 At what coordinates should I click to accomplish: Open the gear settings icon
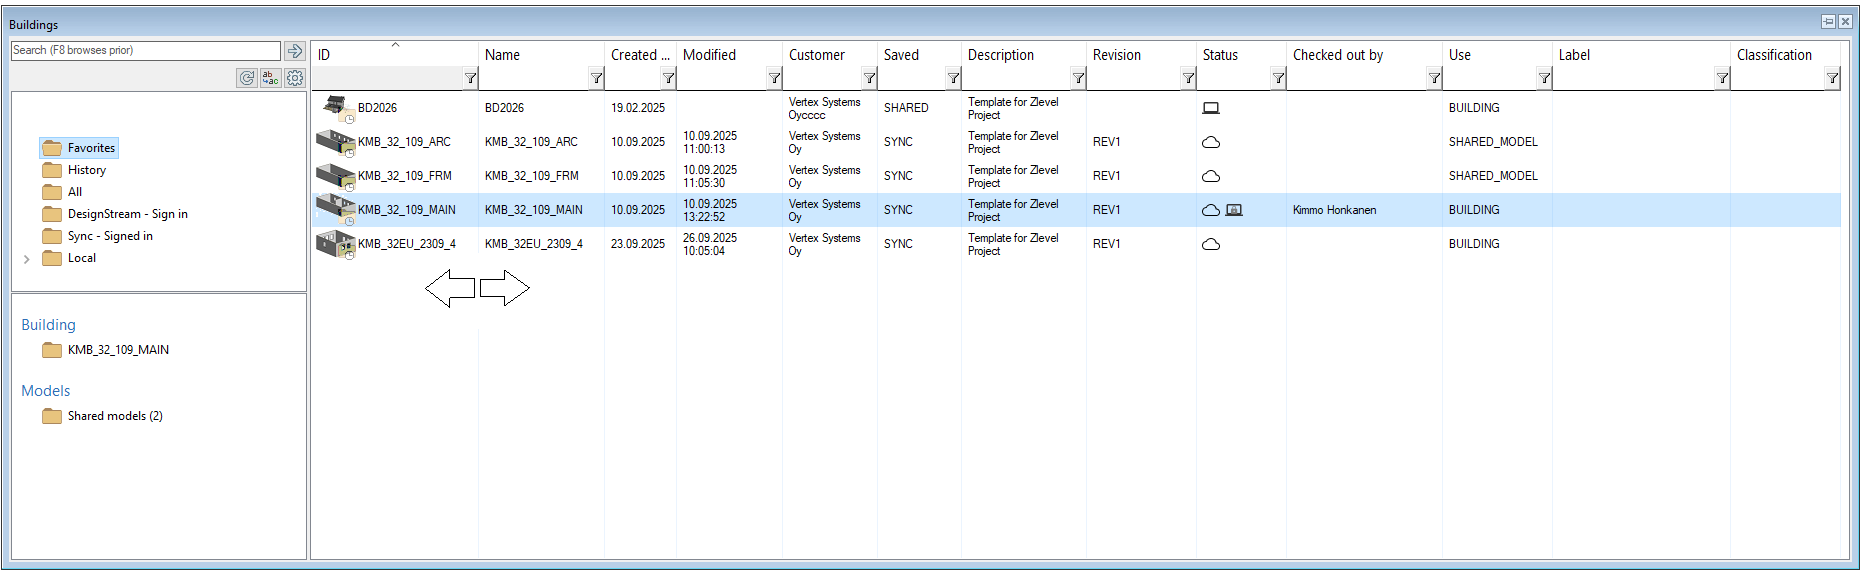295,78
